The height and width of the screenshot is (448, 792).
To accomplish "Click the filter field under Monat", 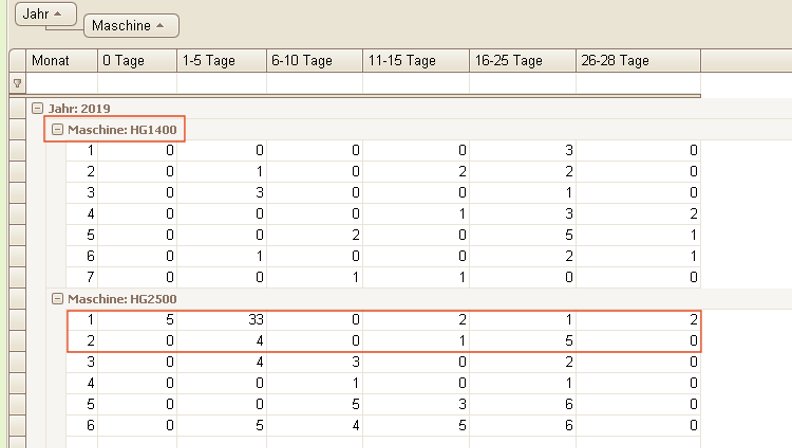I will pos(62,83).
